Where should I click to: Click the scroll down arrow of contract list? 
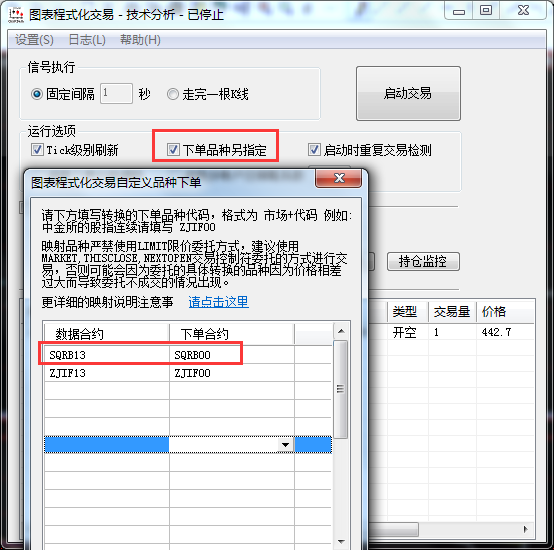(341, 542)
